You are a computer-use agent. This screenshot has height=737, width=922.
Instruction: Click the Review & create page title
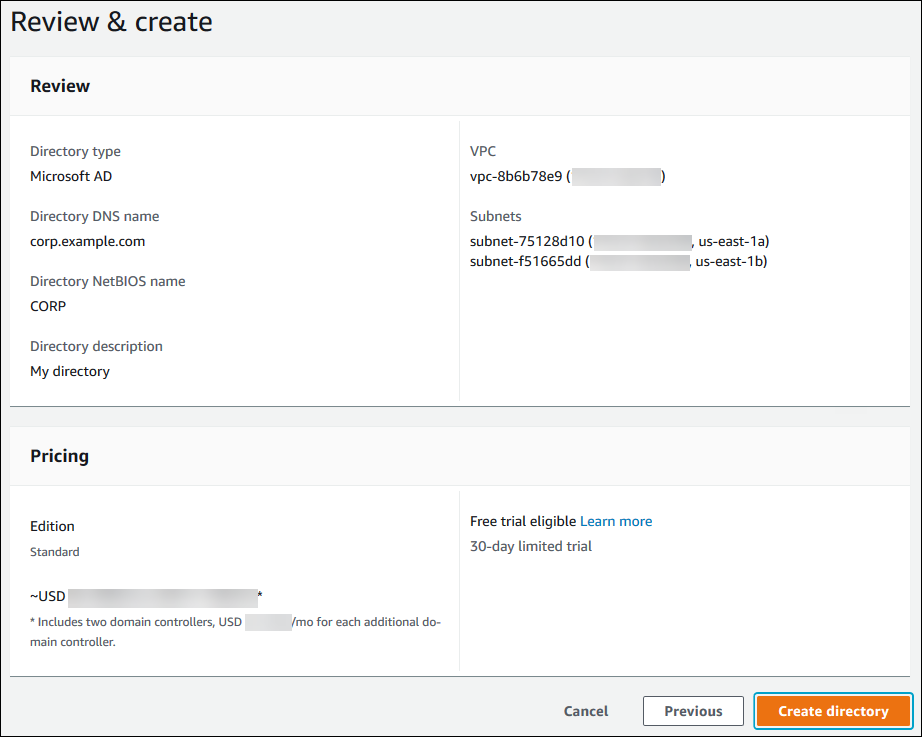point(111,21)
